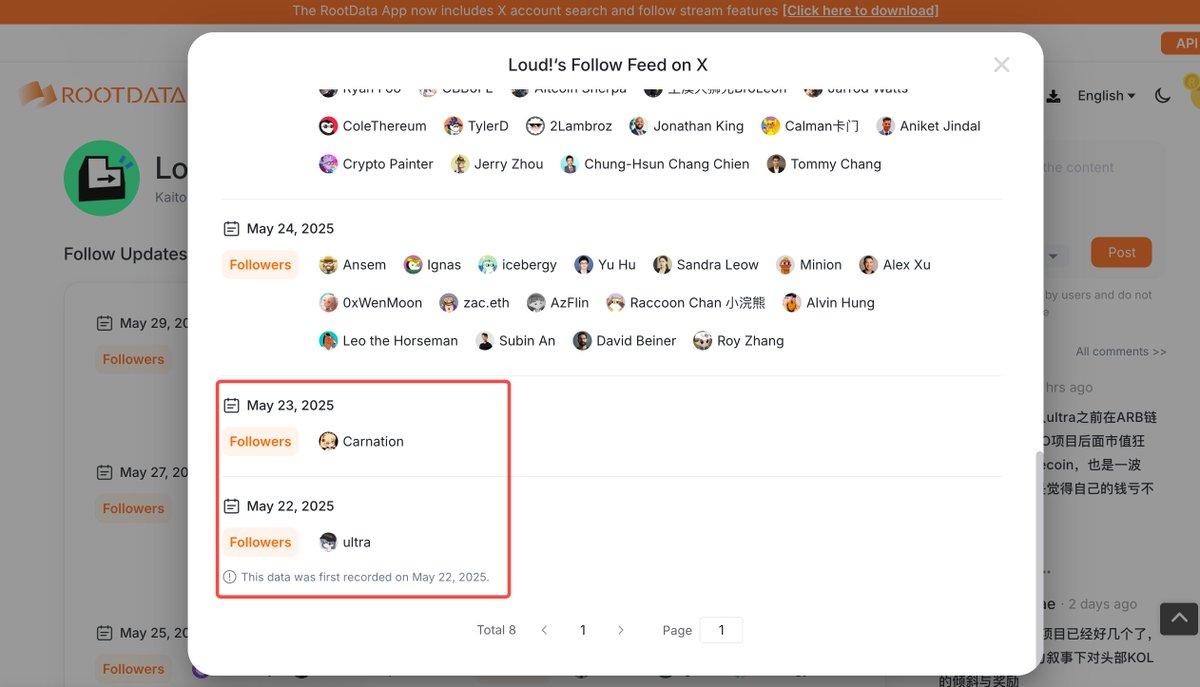Click Followers tag for May 23, 2025
1200x687 pixels.
(260, 442)
